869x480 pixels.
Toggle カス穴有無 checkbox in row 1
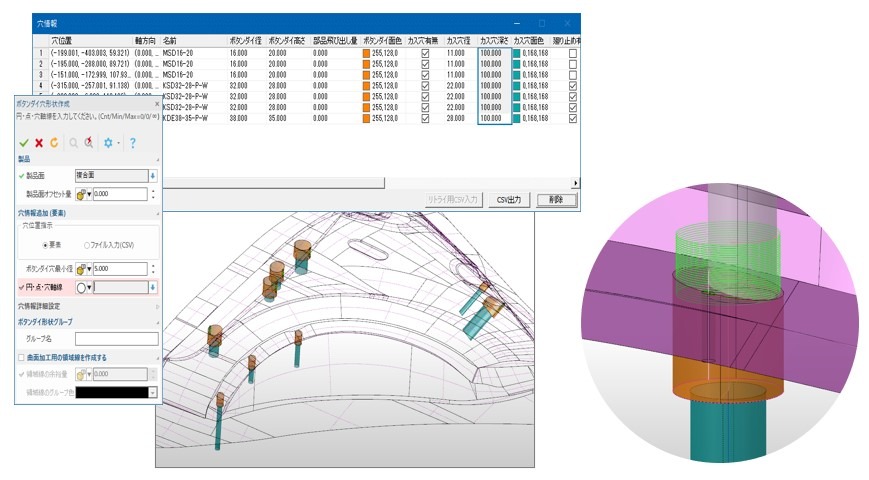pos(426,52)
